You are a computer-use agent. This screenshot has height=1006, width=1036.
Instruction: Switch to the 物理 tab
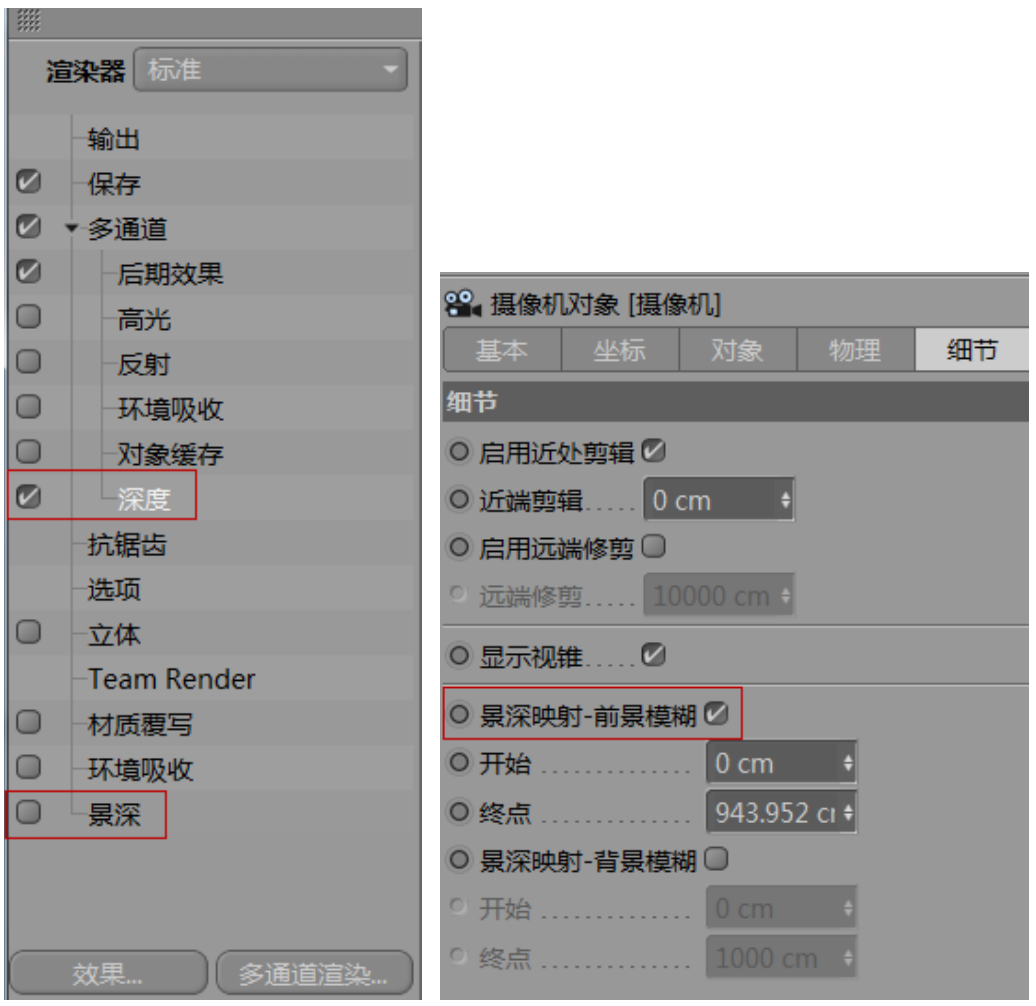point(856,349)
